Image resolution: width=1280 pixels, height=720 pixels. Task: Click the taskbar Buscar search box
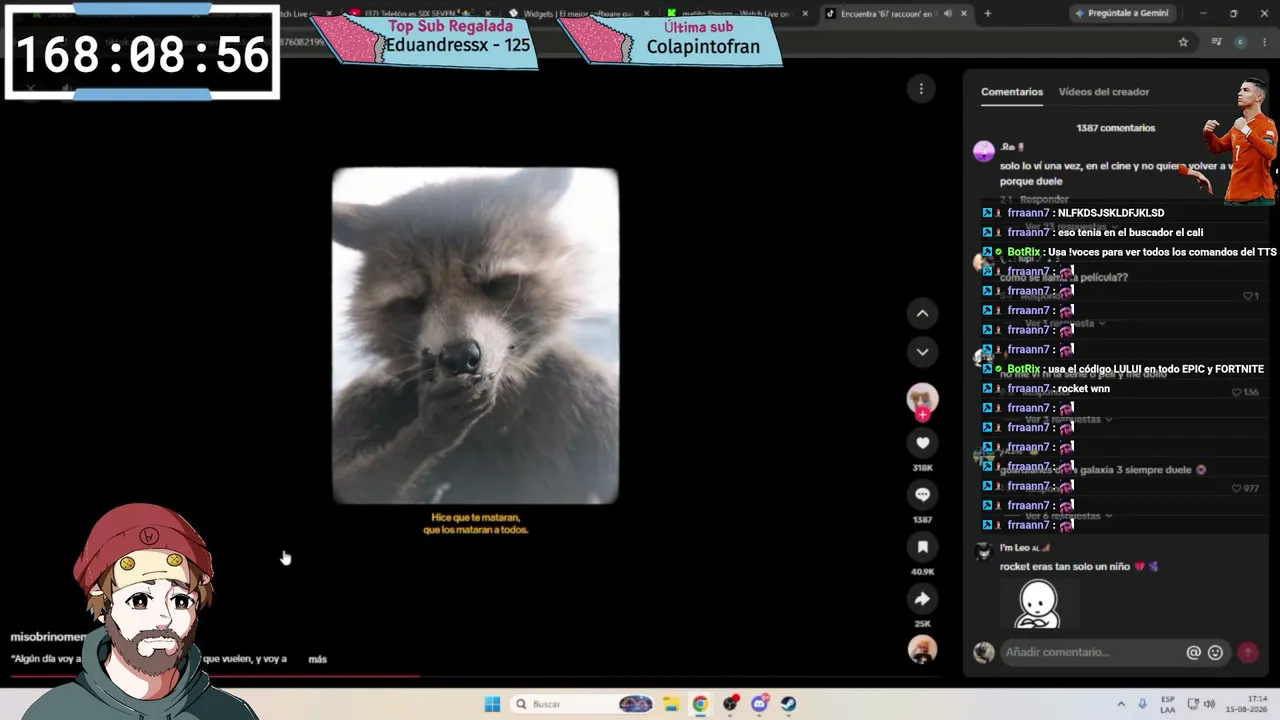pos(584,704)
